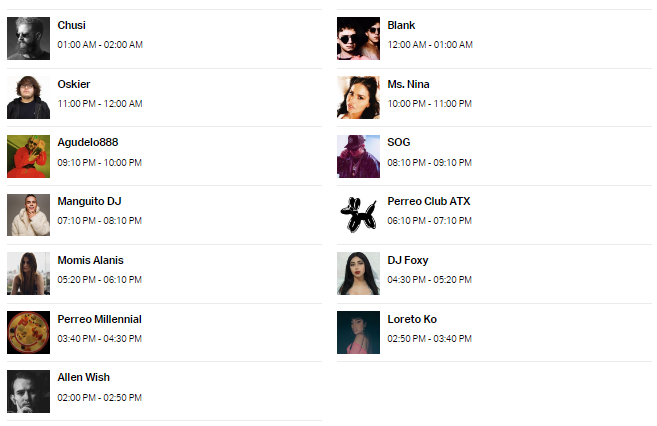Select the Agudelo888 artist name
This screenshot has height=426, width=657.
point(88,142)
